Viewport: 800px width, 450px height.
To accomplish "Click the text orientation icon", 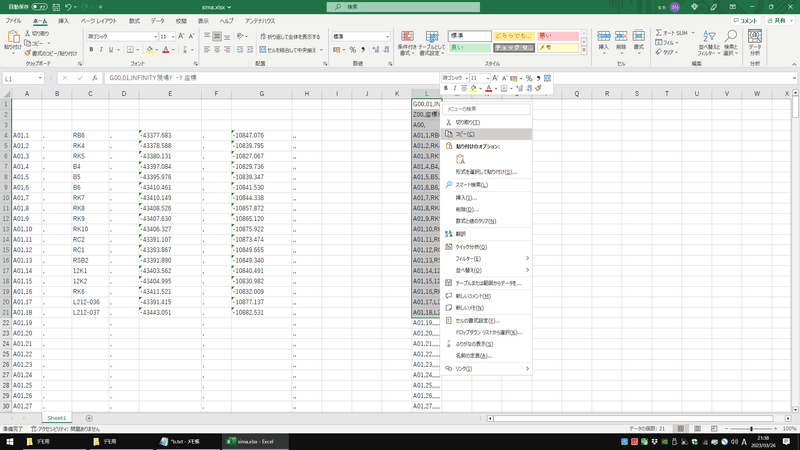I will 240,36.
